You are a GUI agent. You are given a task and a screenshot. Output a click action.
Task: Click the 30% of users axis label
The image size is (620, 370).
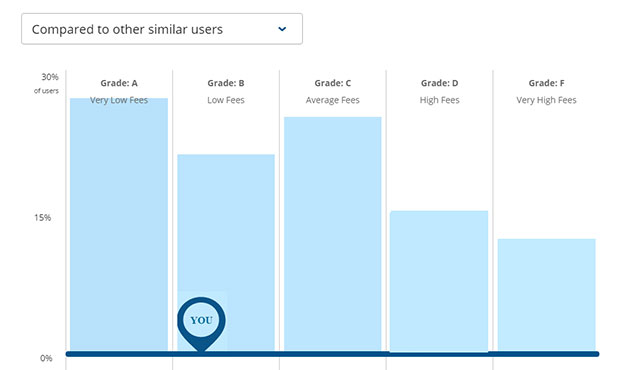[x=47, y=83]
